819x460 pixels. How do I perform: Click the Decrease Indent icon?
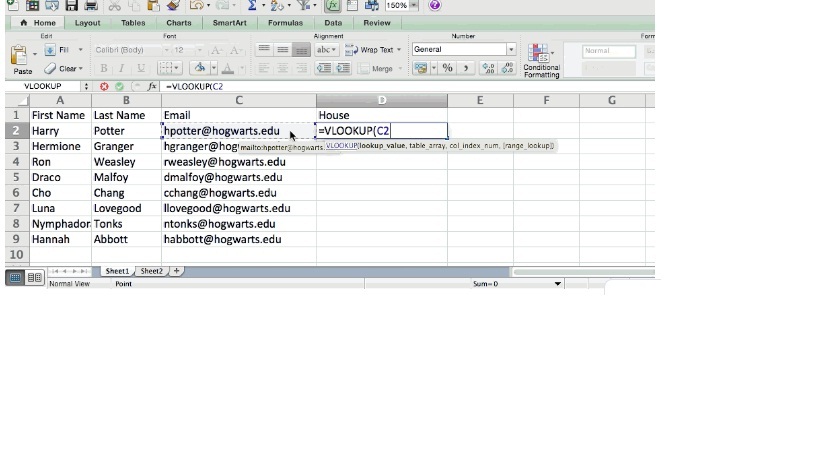point(324,68)
